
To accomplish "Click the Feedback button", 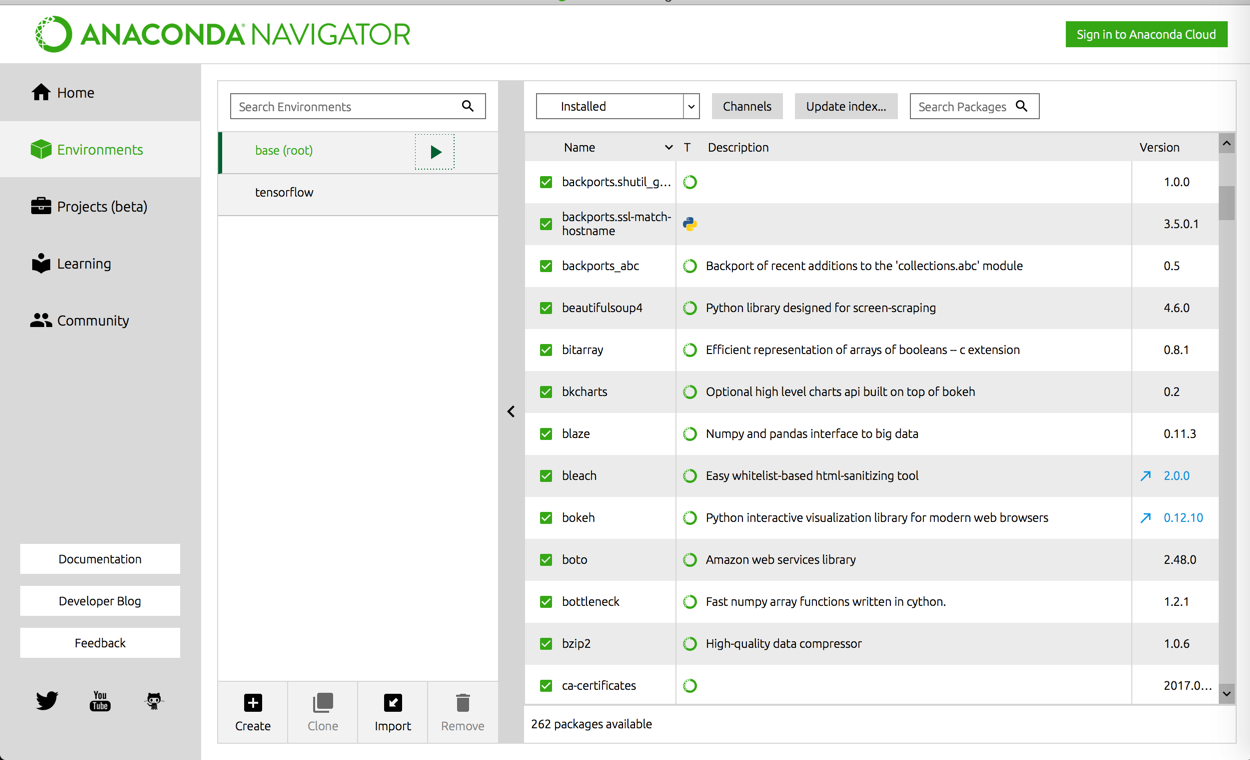I will (x=100, y=643).
